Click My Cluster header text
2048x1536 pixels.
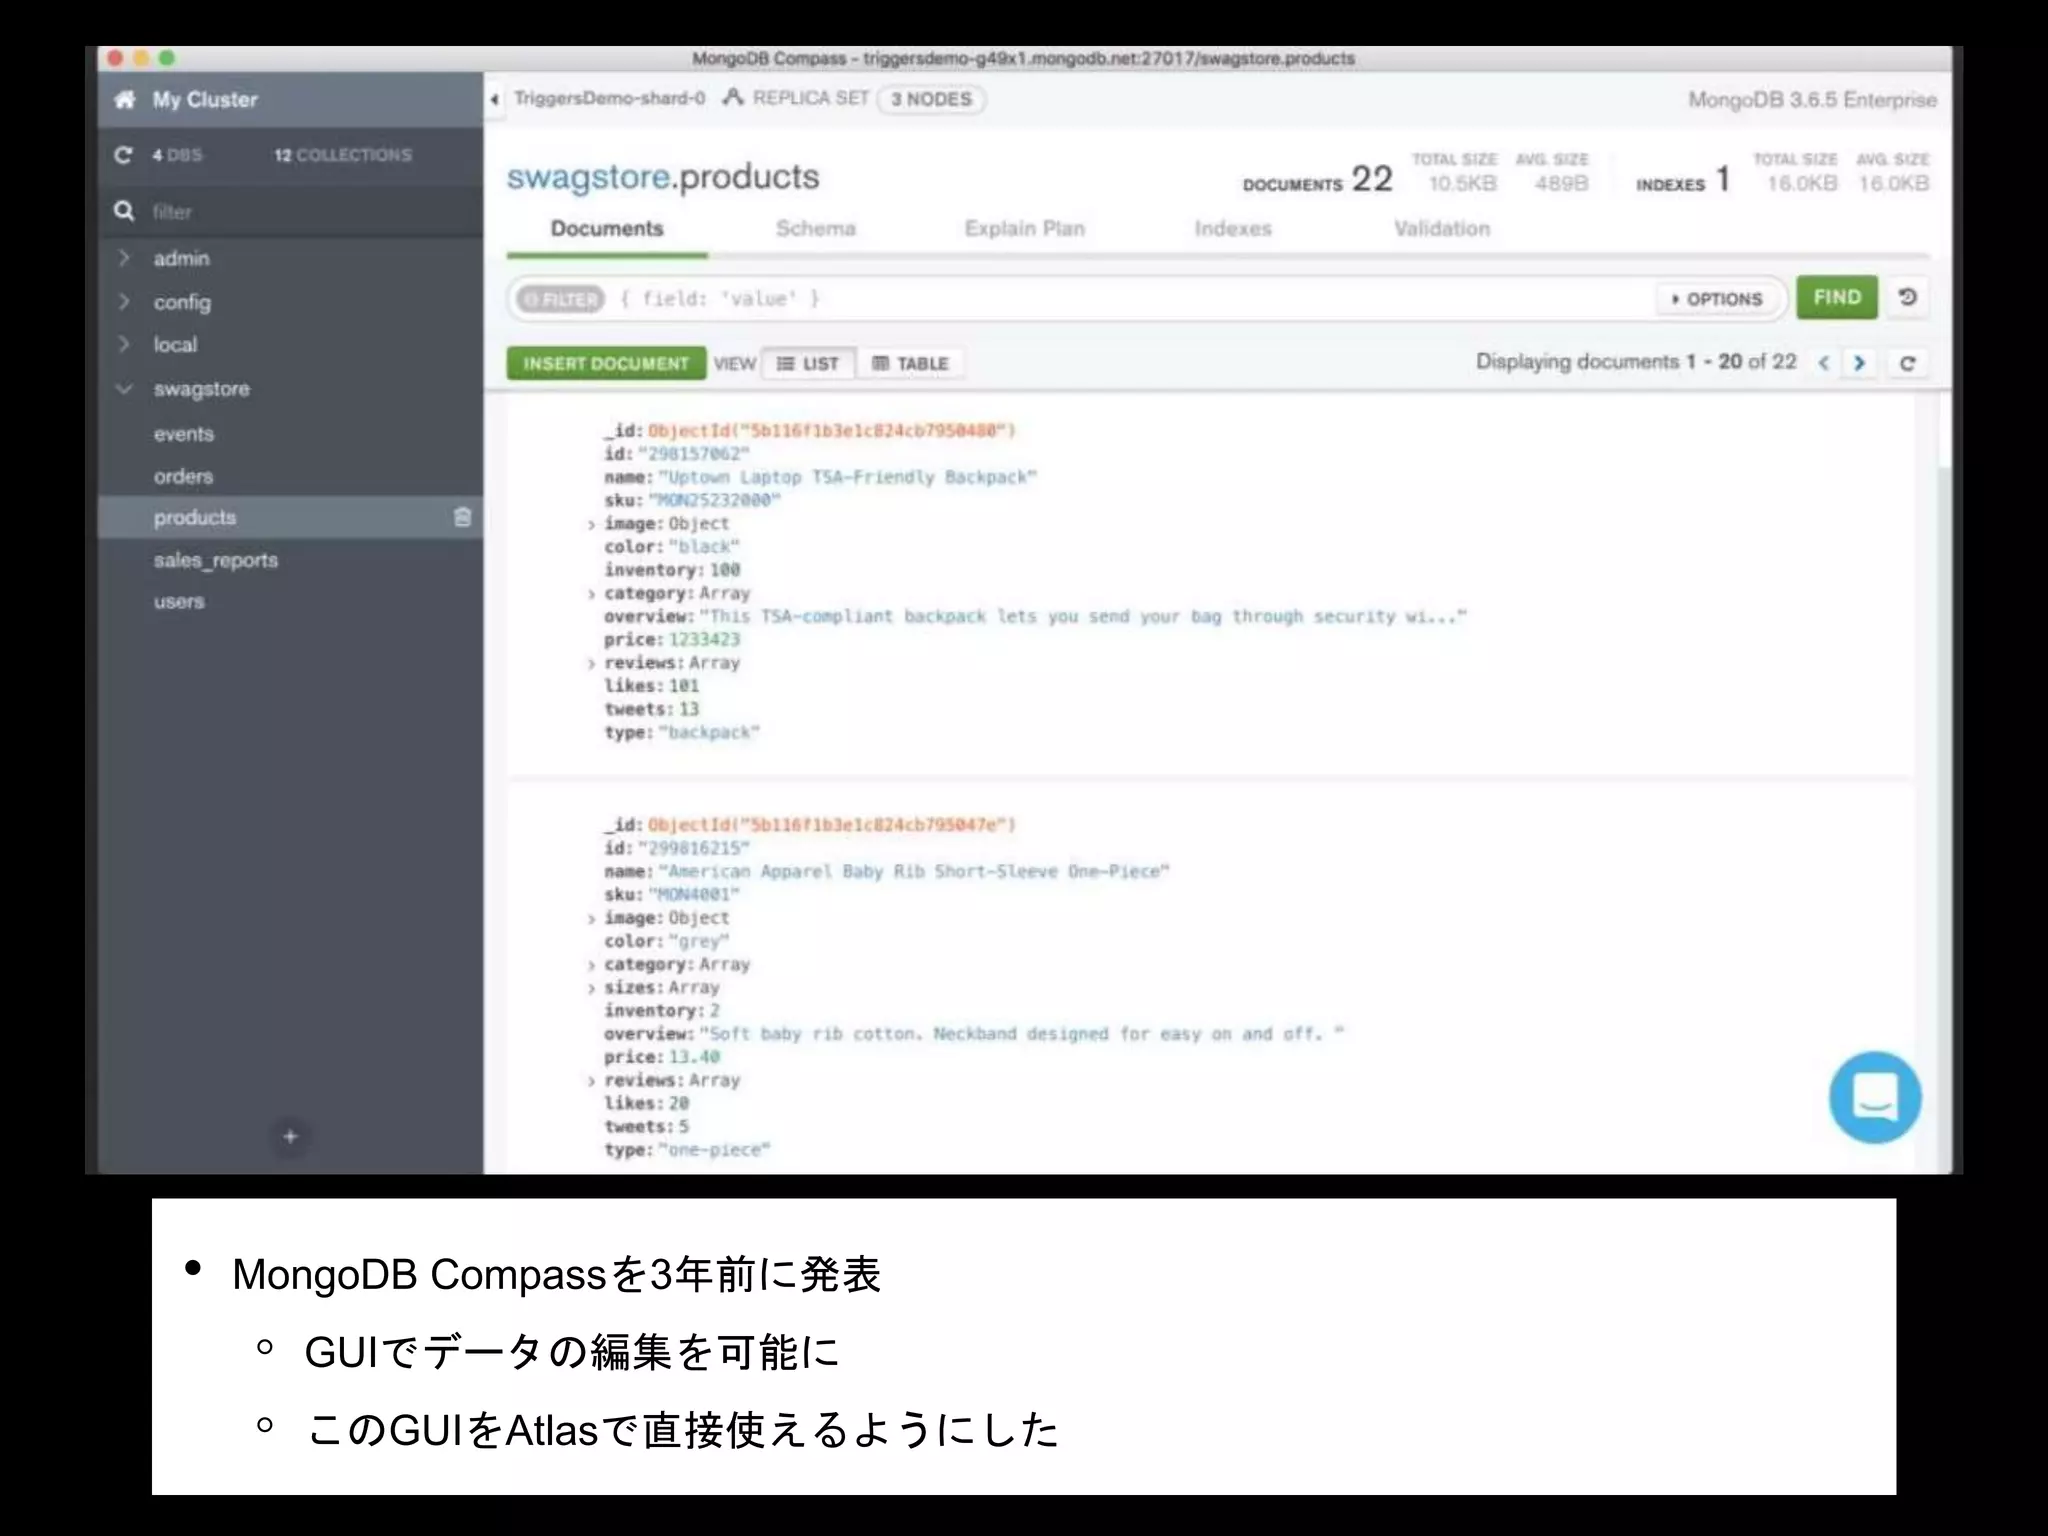click(x=205, y=100)
